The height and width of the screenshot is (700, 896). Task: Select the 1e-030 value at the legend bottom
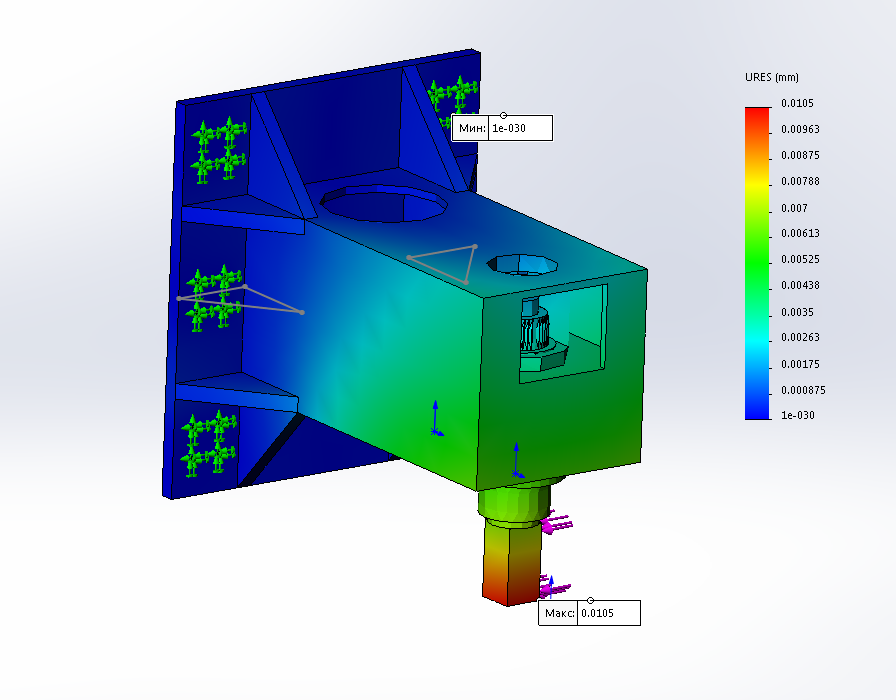(798, 415)
